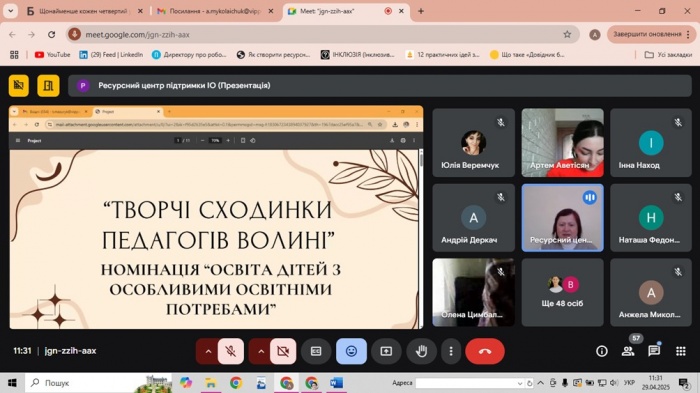Select Інна Наход participant tile
Screen dimensions: 700x393
651,142
